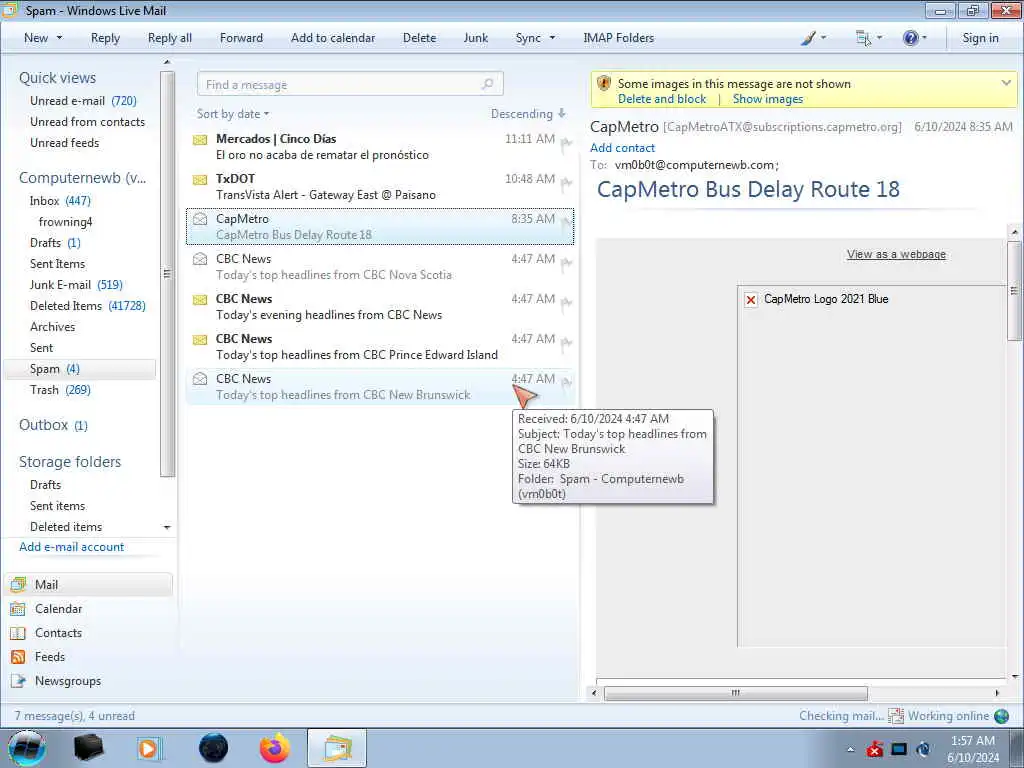Collapse the Computernewb account folder tree
The image size is (1024, 768).
click(x=82, y=178)
